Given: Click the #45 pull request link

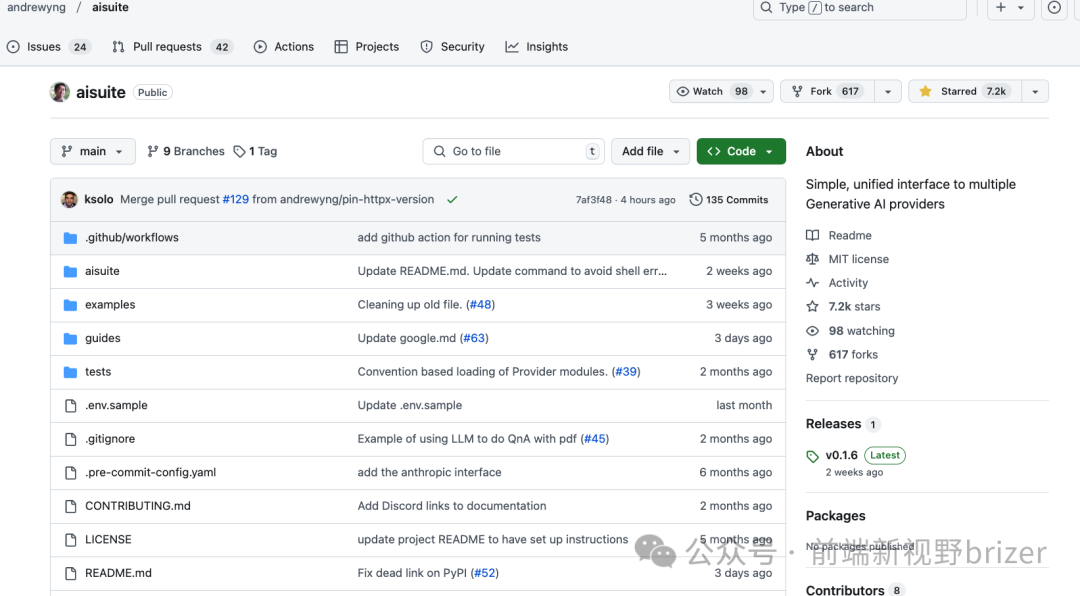Looking at the screenshot, I should tap(595, 439).
